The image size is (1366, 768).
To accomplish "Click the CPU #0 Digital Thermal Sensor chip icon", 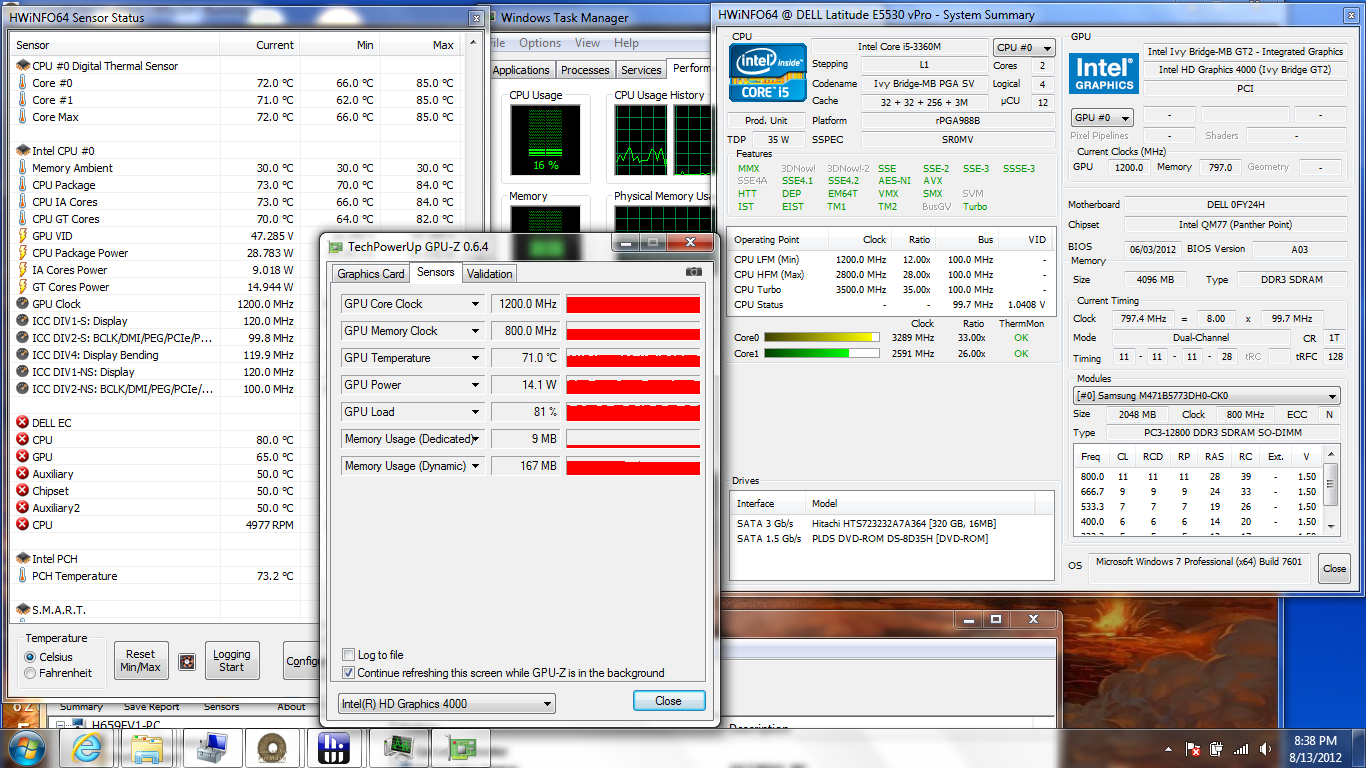I will pos(23,66).
